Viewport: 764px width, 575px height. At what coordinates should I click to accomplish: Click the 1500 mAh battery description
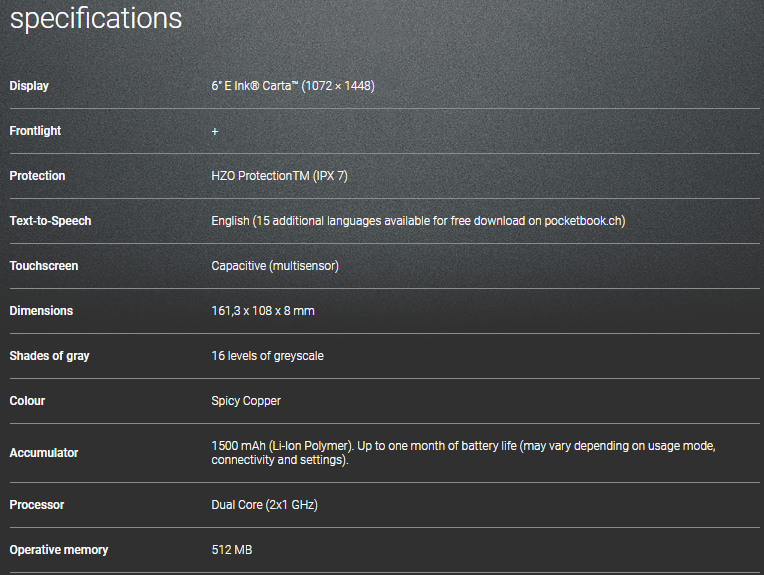[463, 452]
